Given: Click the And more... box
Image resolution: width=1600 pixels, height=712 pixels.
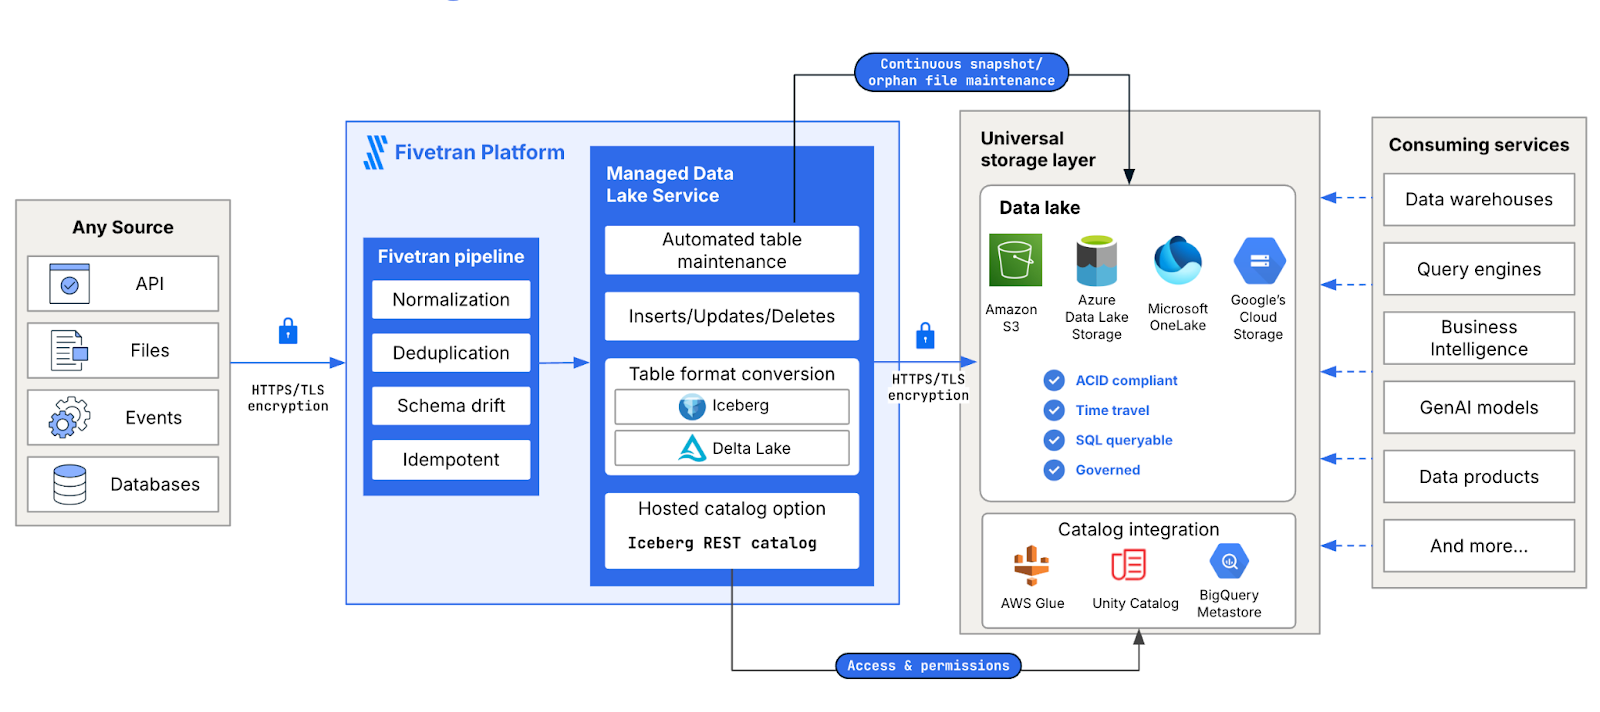Looking at the screenshot, I should (1479, 546).
